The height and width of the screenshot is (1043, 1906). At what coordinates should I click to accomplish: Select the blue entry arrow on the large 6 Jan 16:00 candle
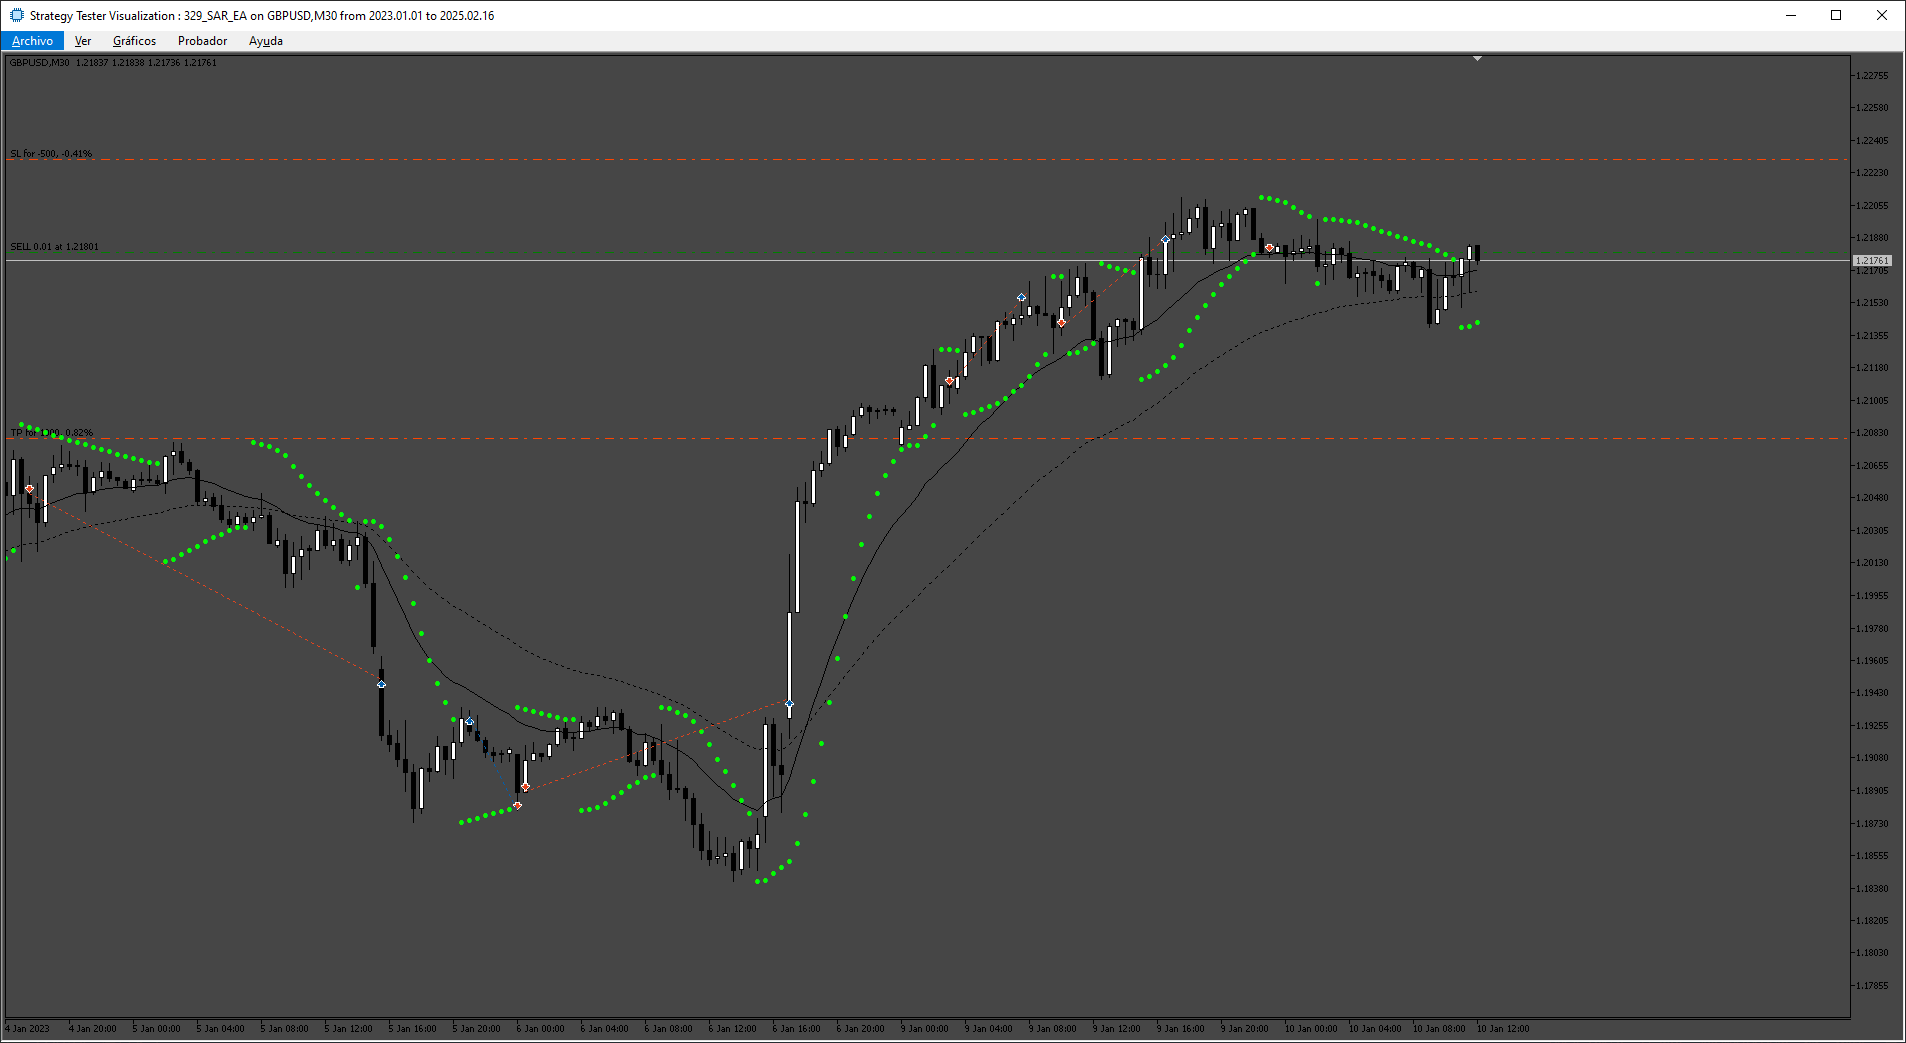pyautogui.click(x=789, y=704)
